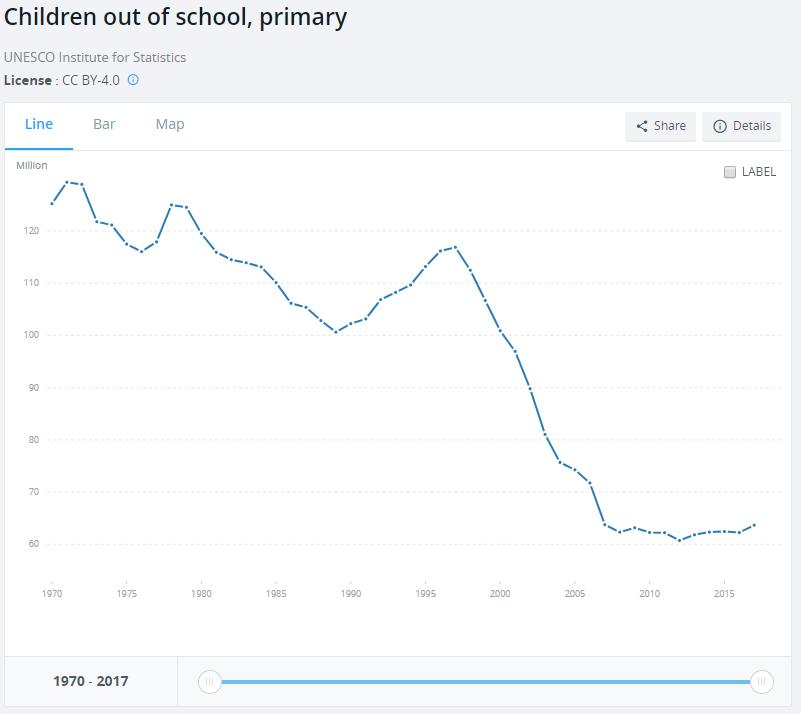The width and height of the screenshot is (801, 714).
Task: Switch to the Bar tab
Action: click(x=104, y=124)
